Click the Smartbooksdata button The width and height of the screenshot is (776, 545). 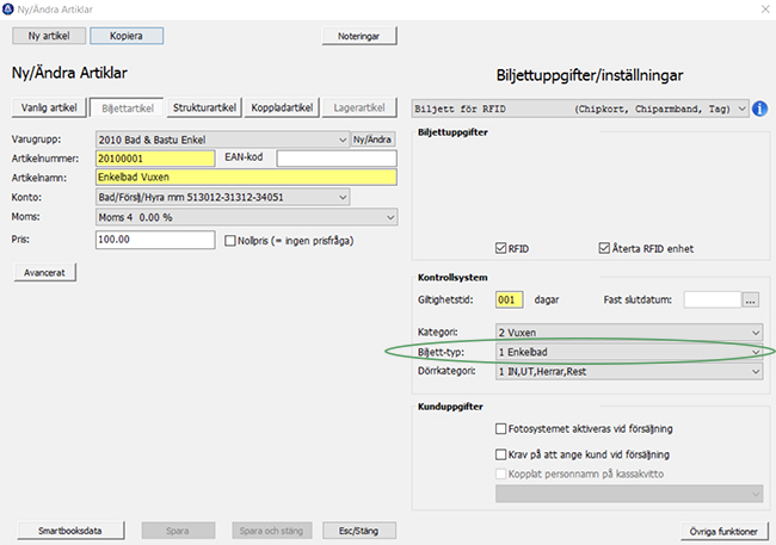[70, 531]
